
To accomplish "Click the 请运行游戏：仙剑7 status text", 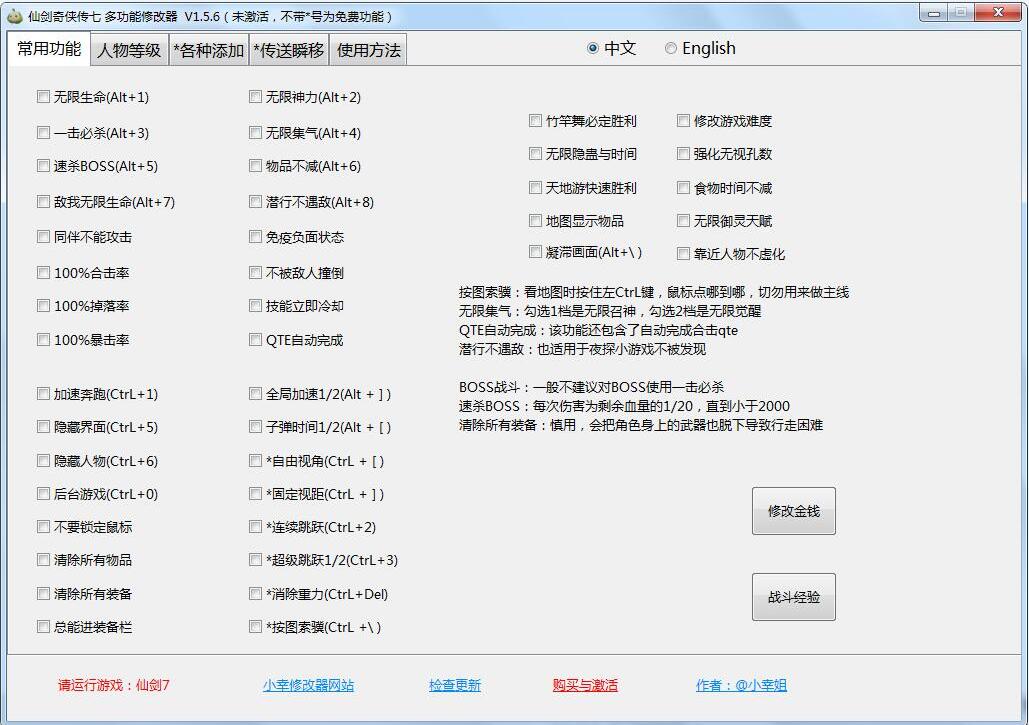I will [114, 686].
